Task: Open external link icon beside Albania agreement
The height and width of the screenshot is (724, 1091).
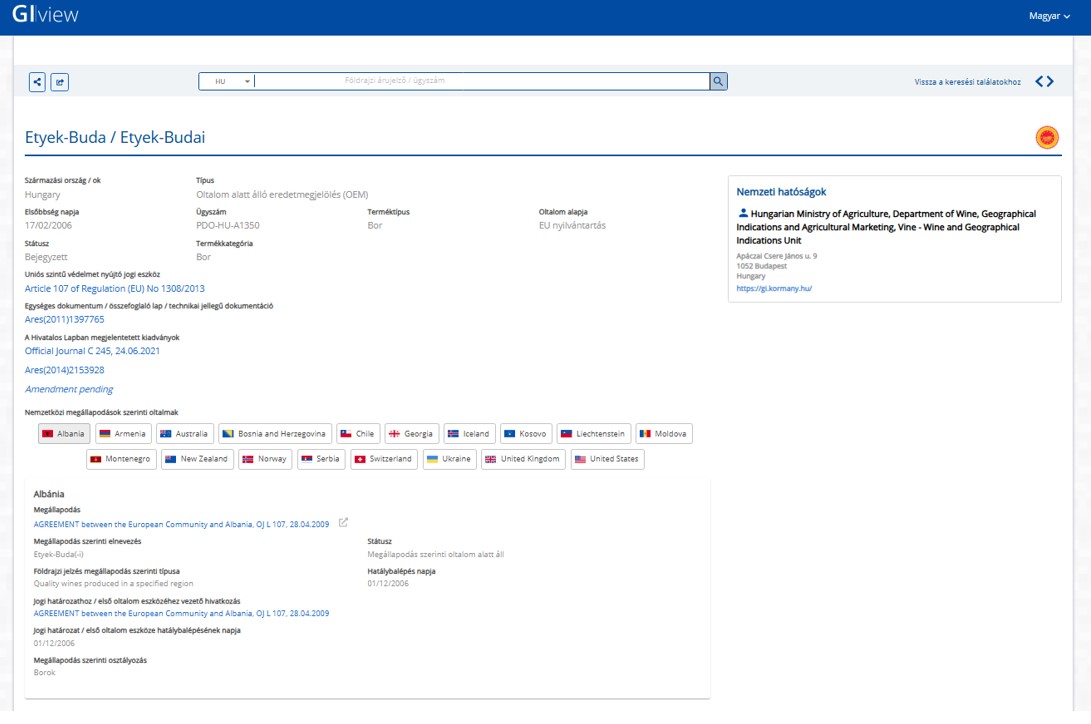Action: coord(344,523)
